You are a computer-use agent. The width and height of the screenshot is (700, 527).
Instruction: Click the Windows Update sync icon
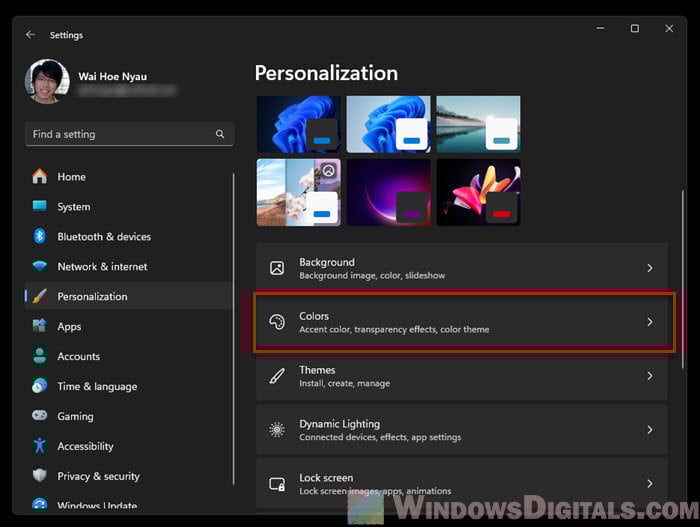[40, 504]
